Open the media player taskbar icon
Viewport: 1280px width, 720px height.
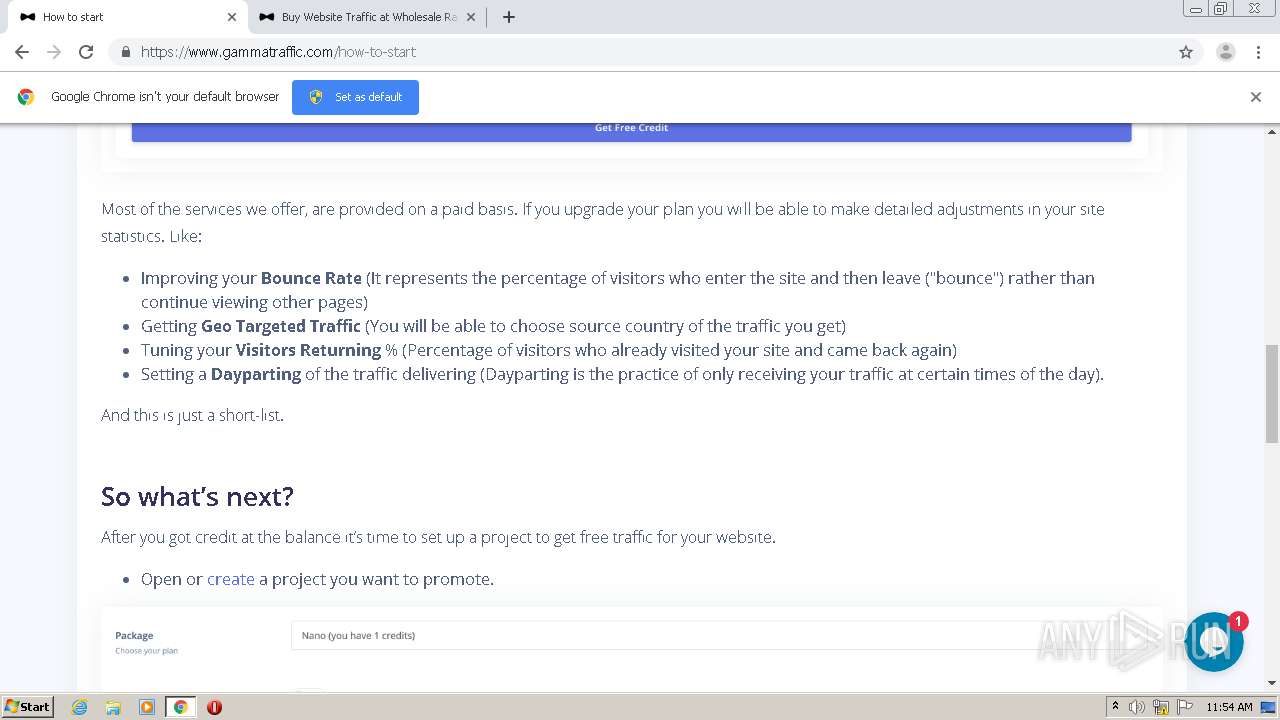[x=147, y=707]
